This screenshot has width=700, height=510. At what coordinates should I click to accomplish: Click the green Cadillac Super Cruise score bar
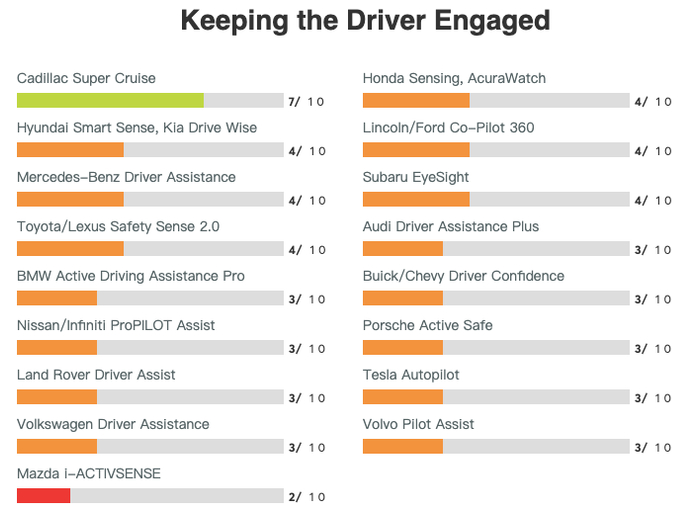click(x=110, y=100)
